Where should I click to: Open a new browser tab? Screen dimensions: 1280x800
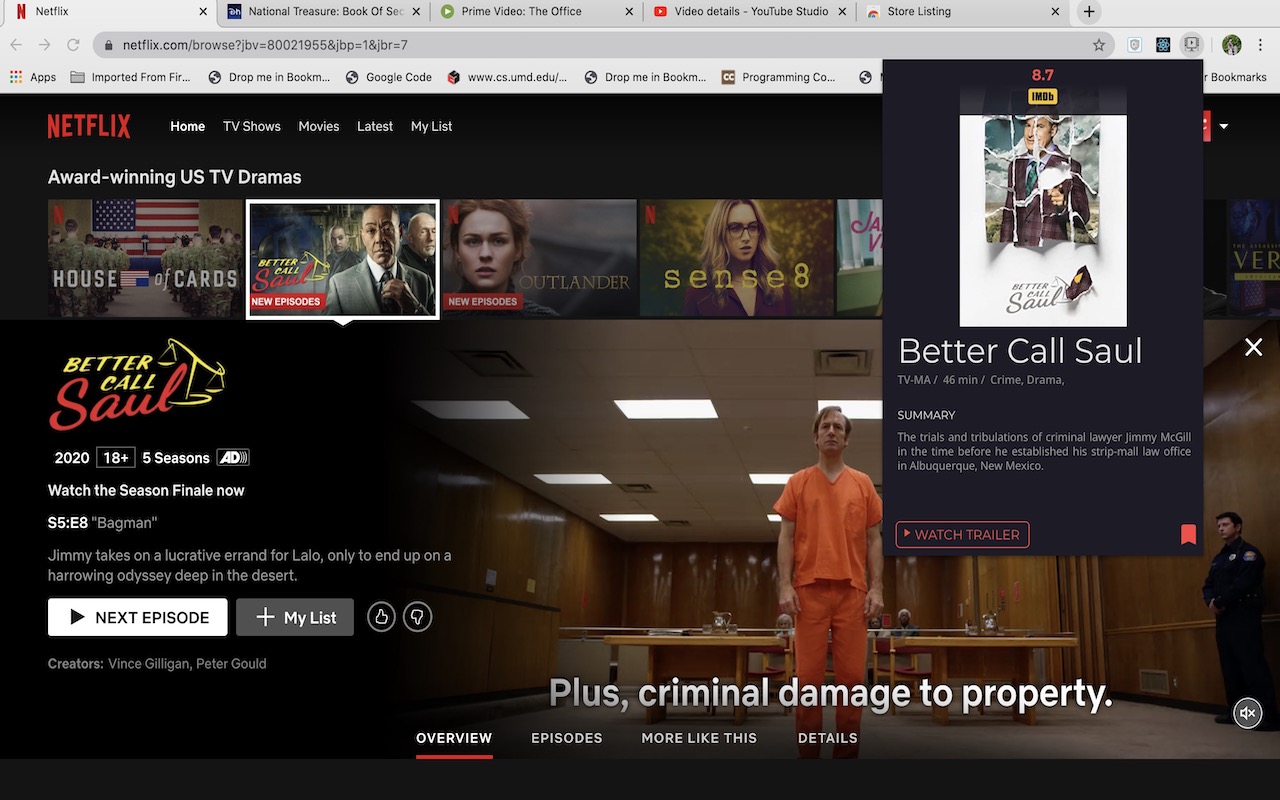click(1089, 12)
